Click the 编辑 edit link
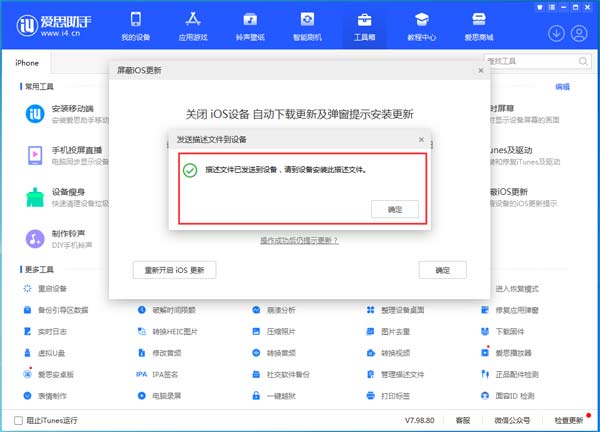 (x=562, y=87)
